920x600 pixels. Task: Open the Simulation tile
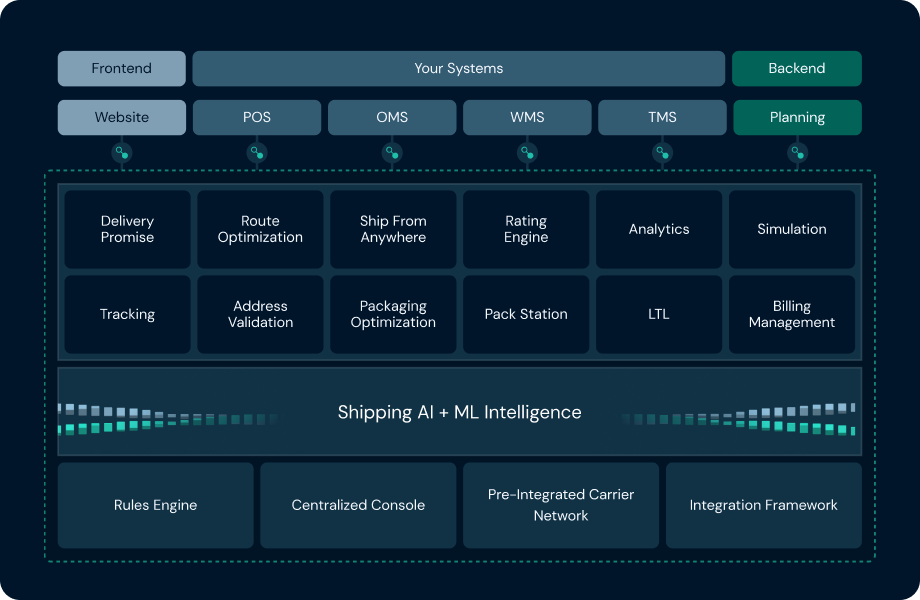coord(792,229)
